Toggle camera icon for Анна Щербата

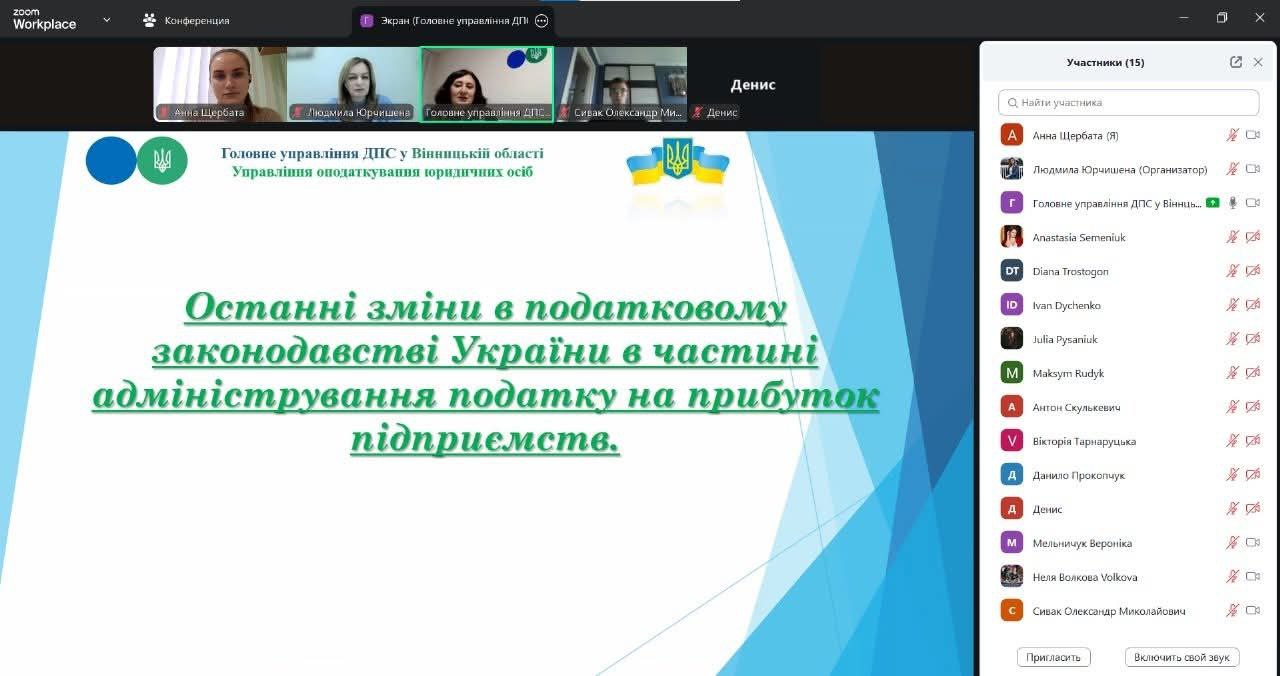pyautogui.click(x=1252, y=135)
